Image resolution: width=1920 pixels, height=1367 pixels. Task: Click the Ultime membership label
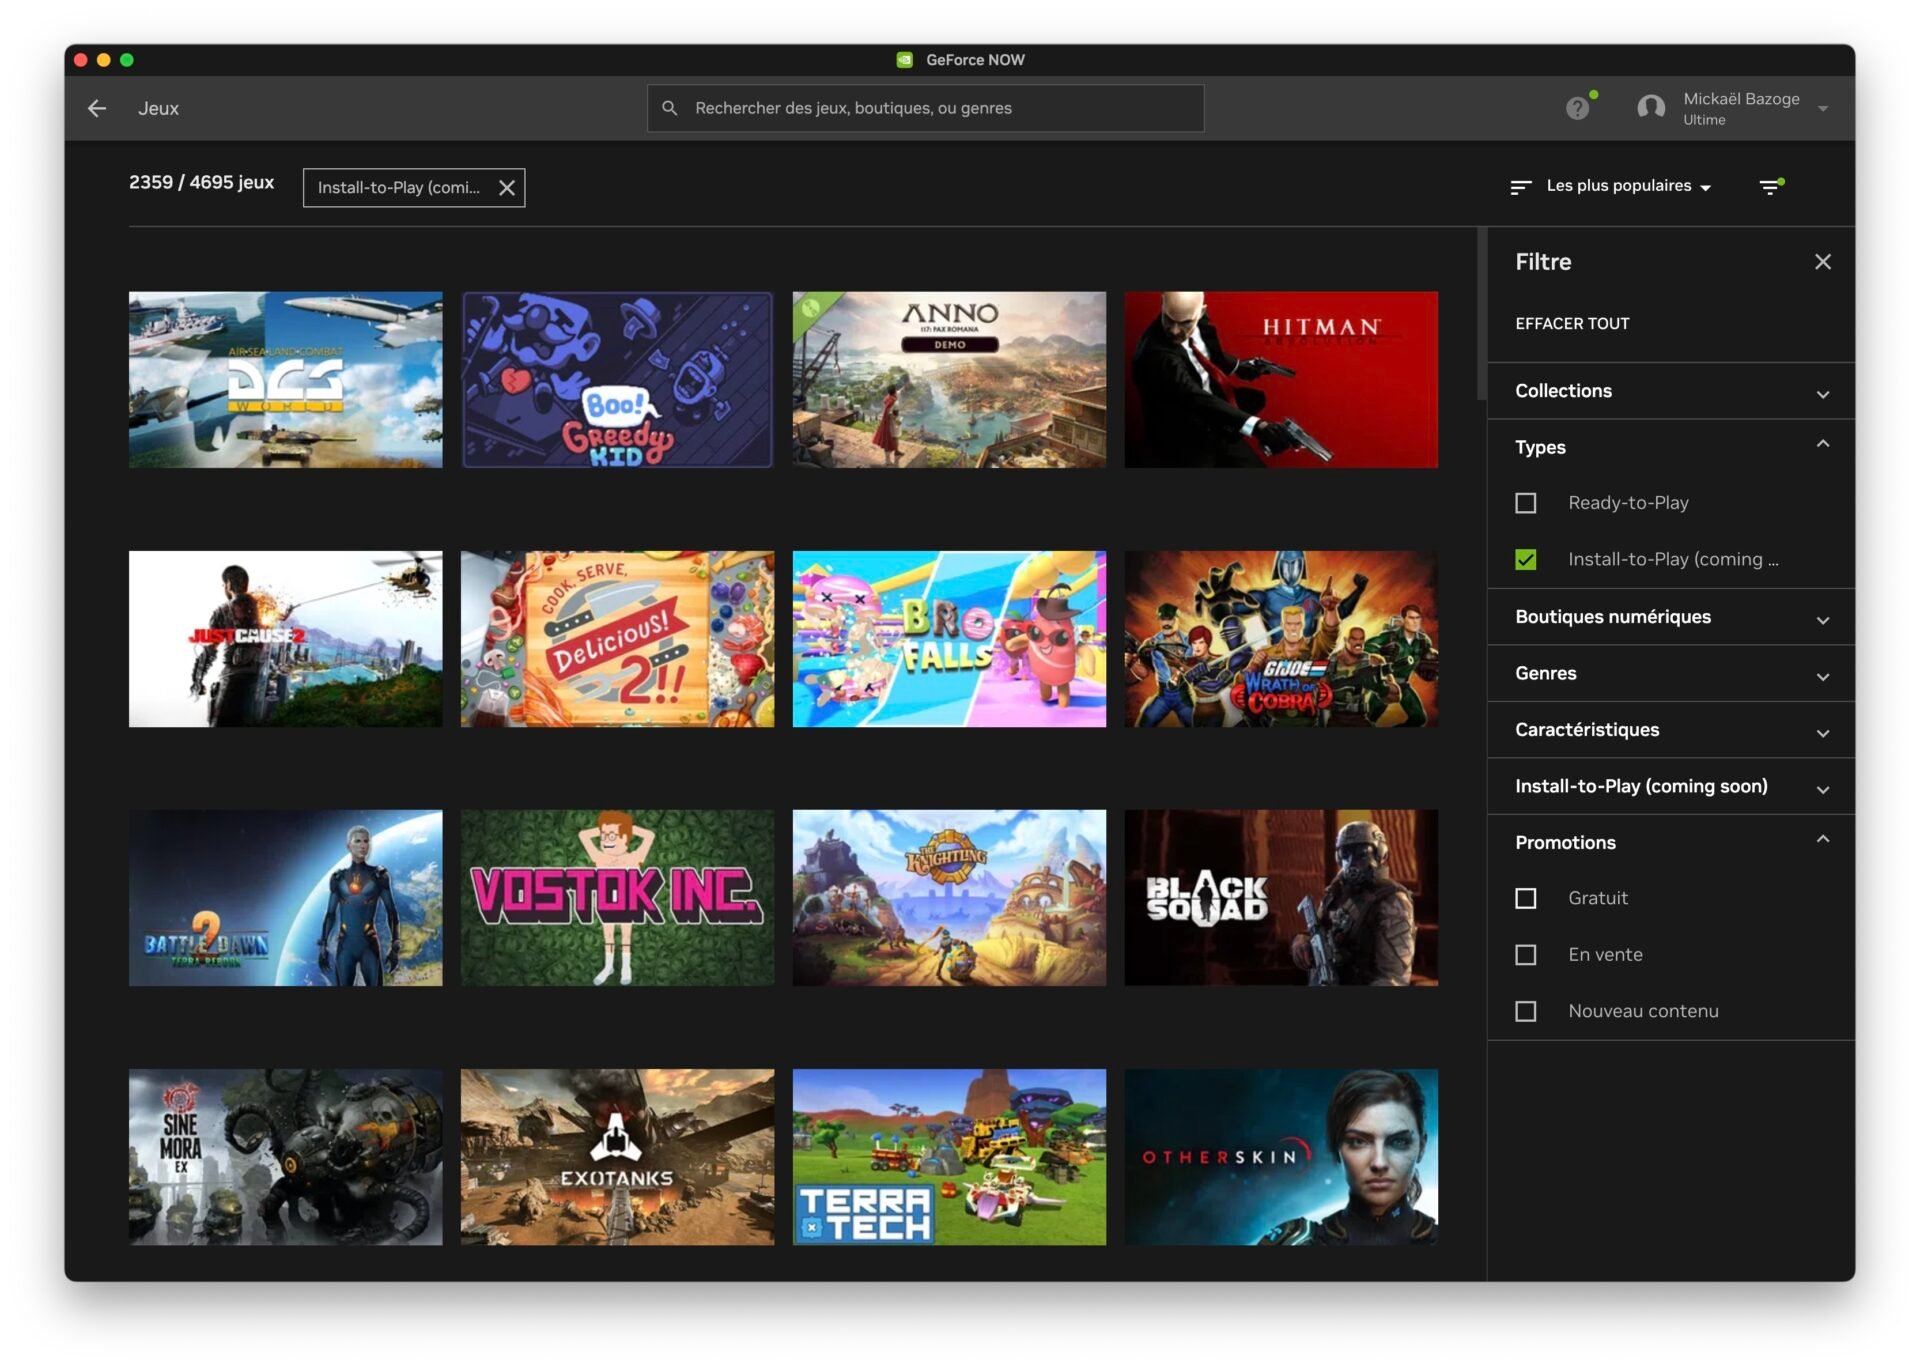click(1704, 120)
